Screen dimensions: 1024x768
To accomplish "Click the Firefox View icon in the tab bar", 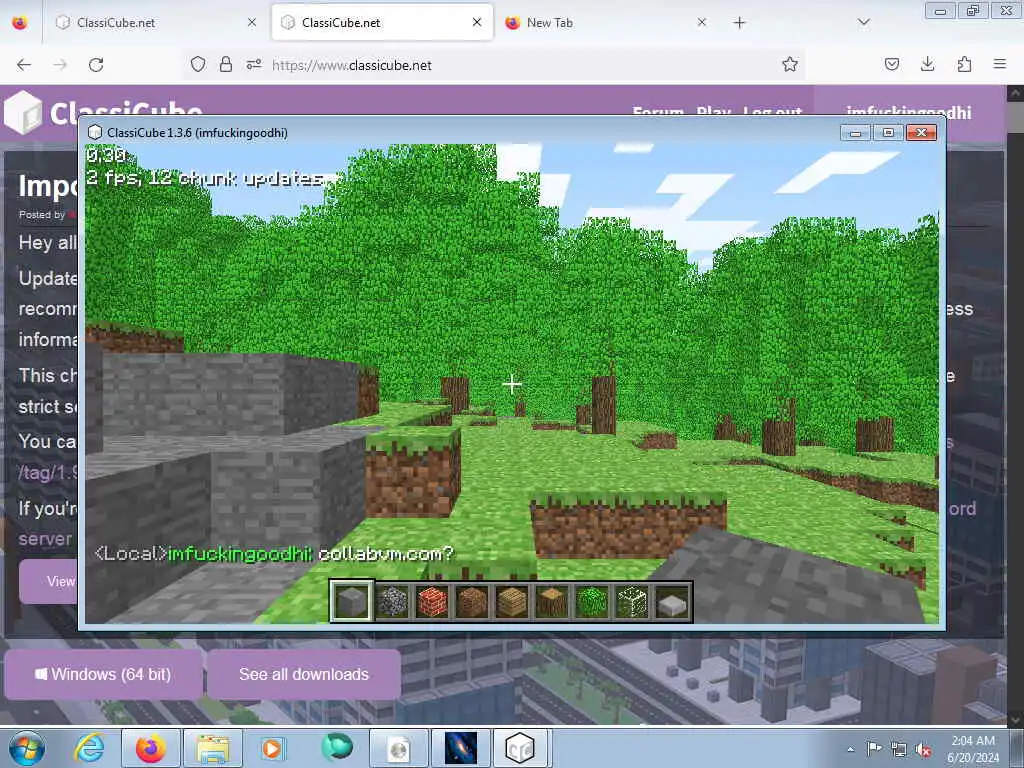I will click(x=20, y=23).
